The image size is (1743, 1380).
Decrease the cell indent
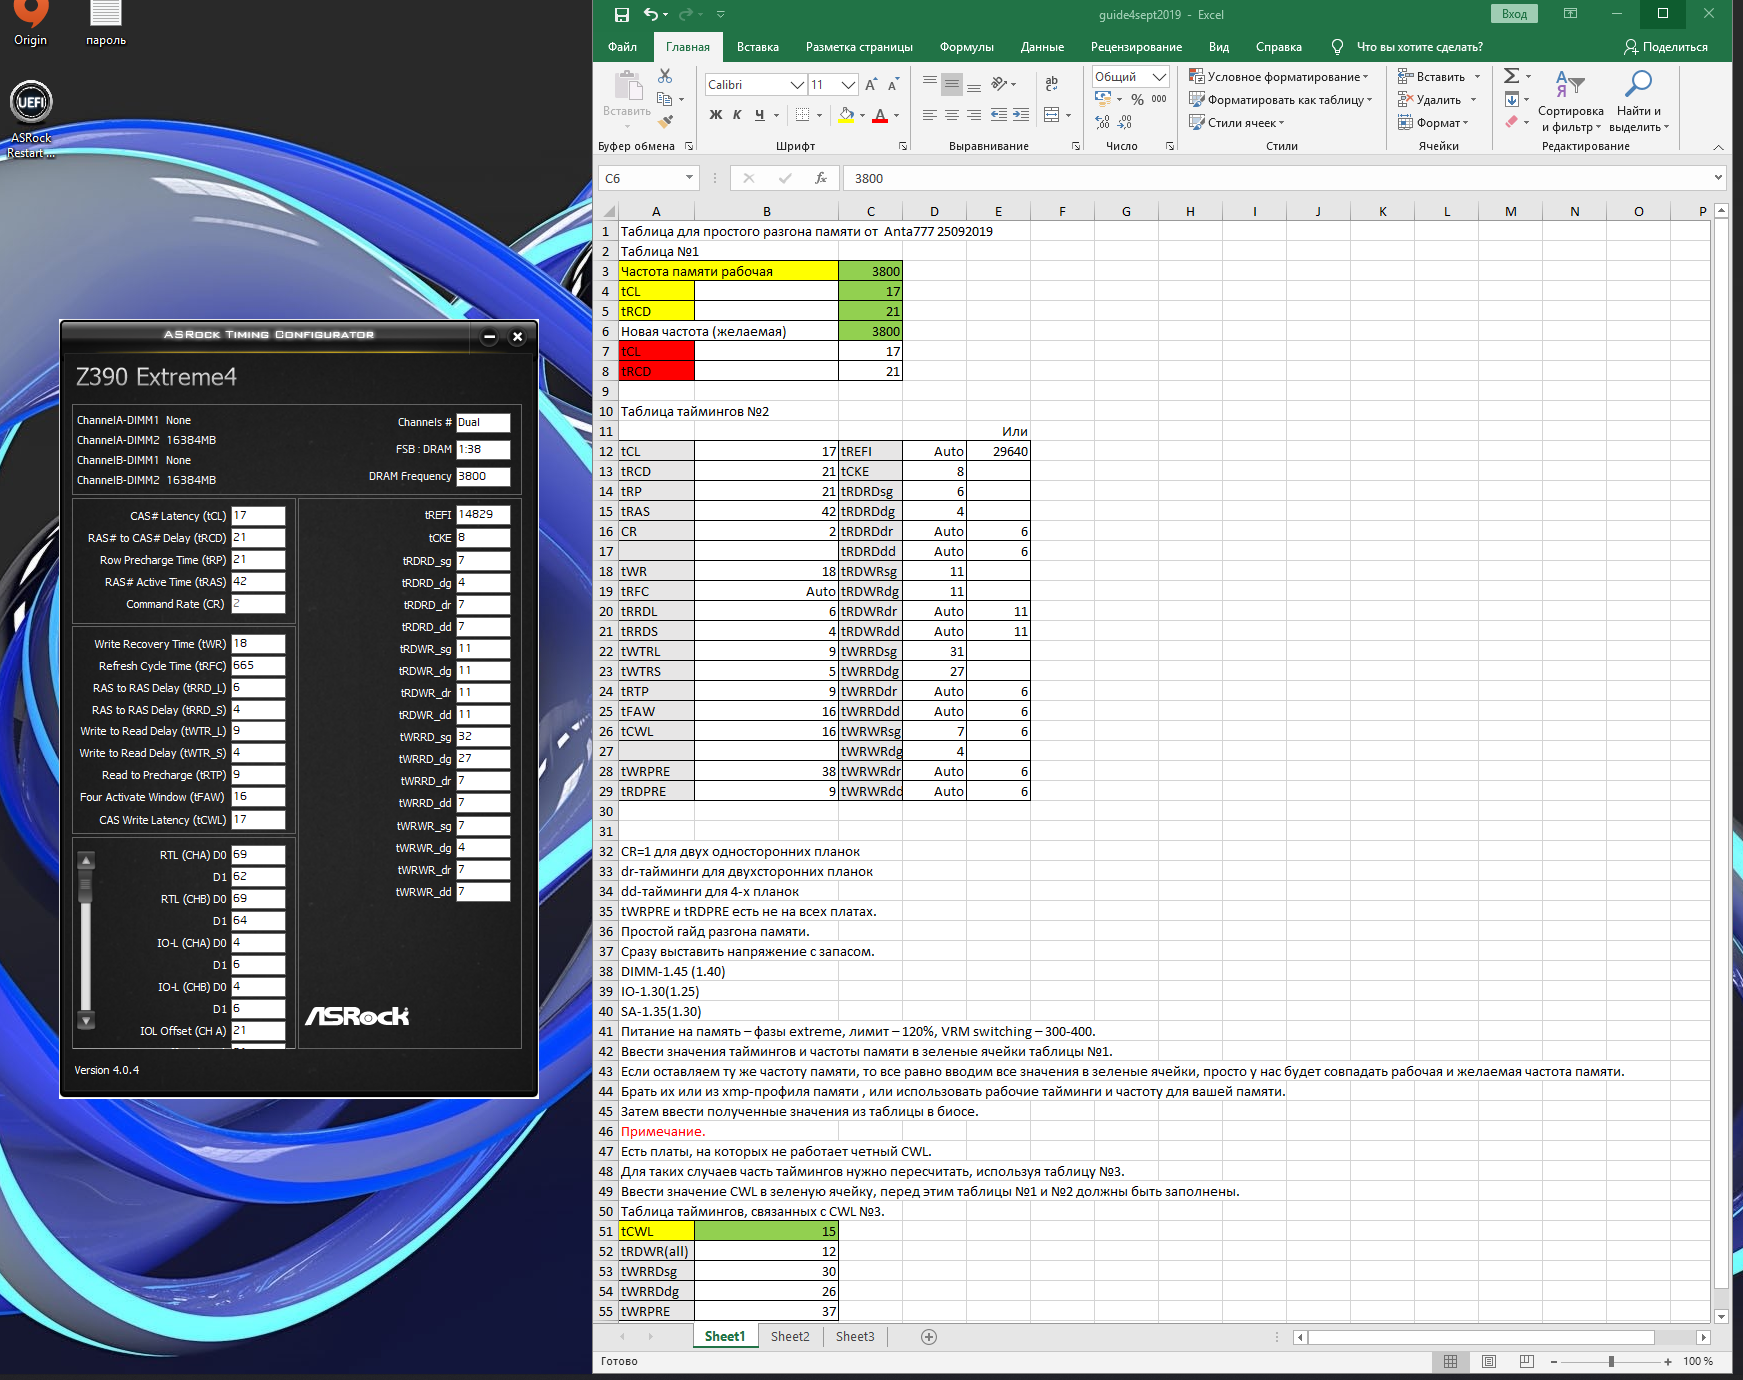pos(998,115)
